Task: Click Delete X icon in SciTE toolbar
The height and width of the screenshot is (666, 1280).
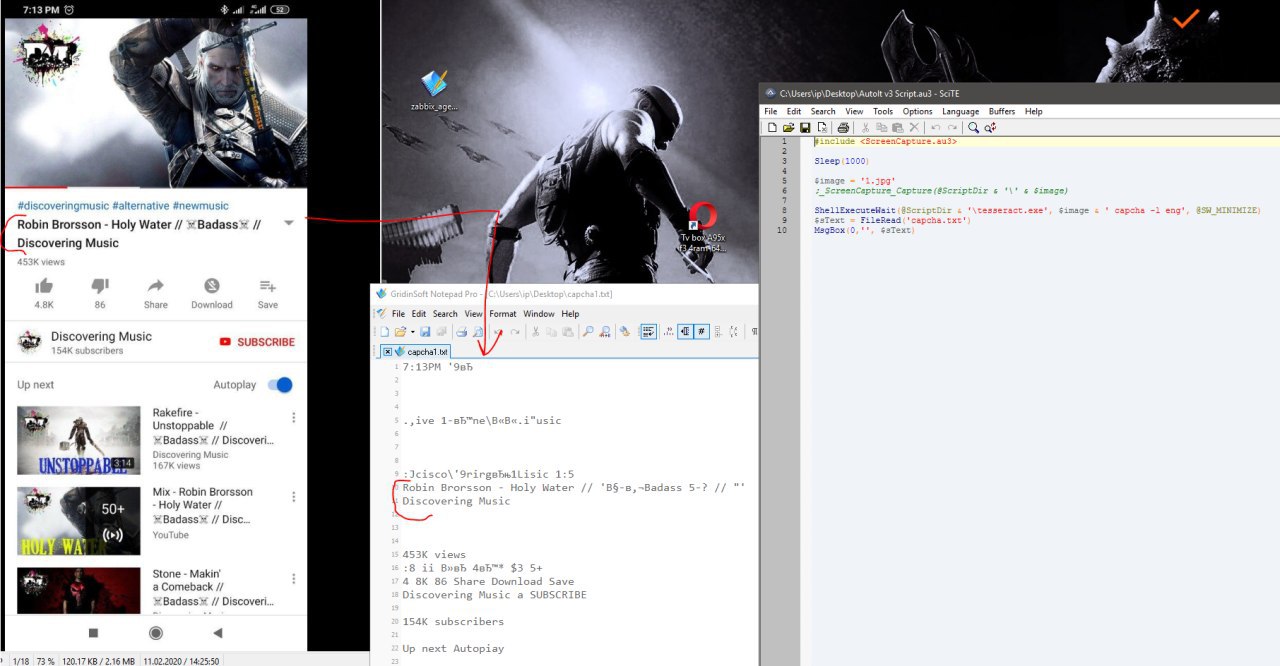Action: [x=914, y=128]
